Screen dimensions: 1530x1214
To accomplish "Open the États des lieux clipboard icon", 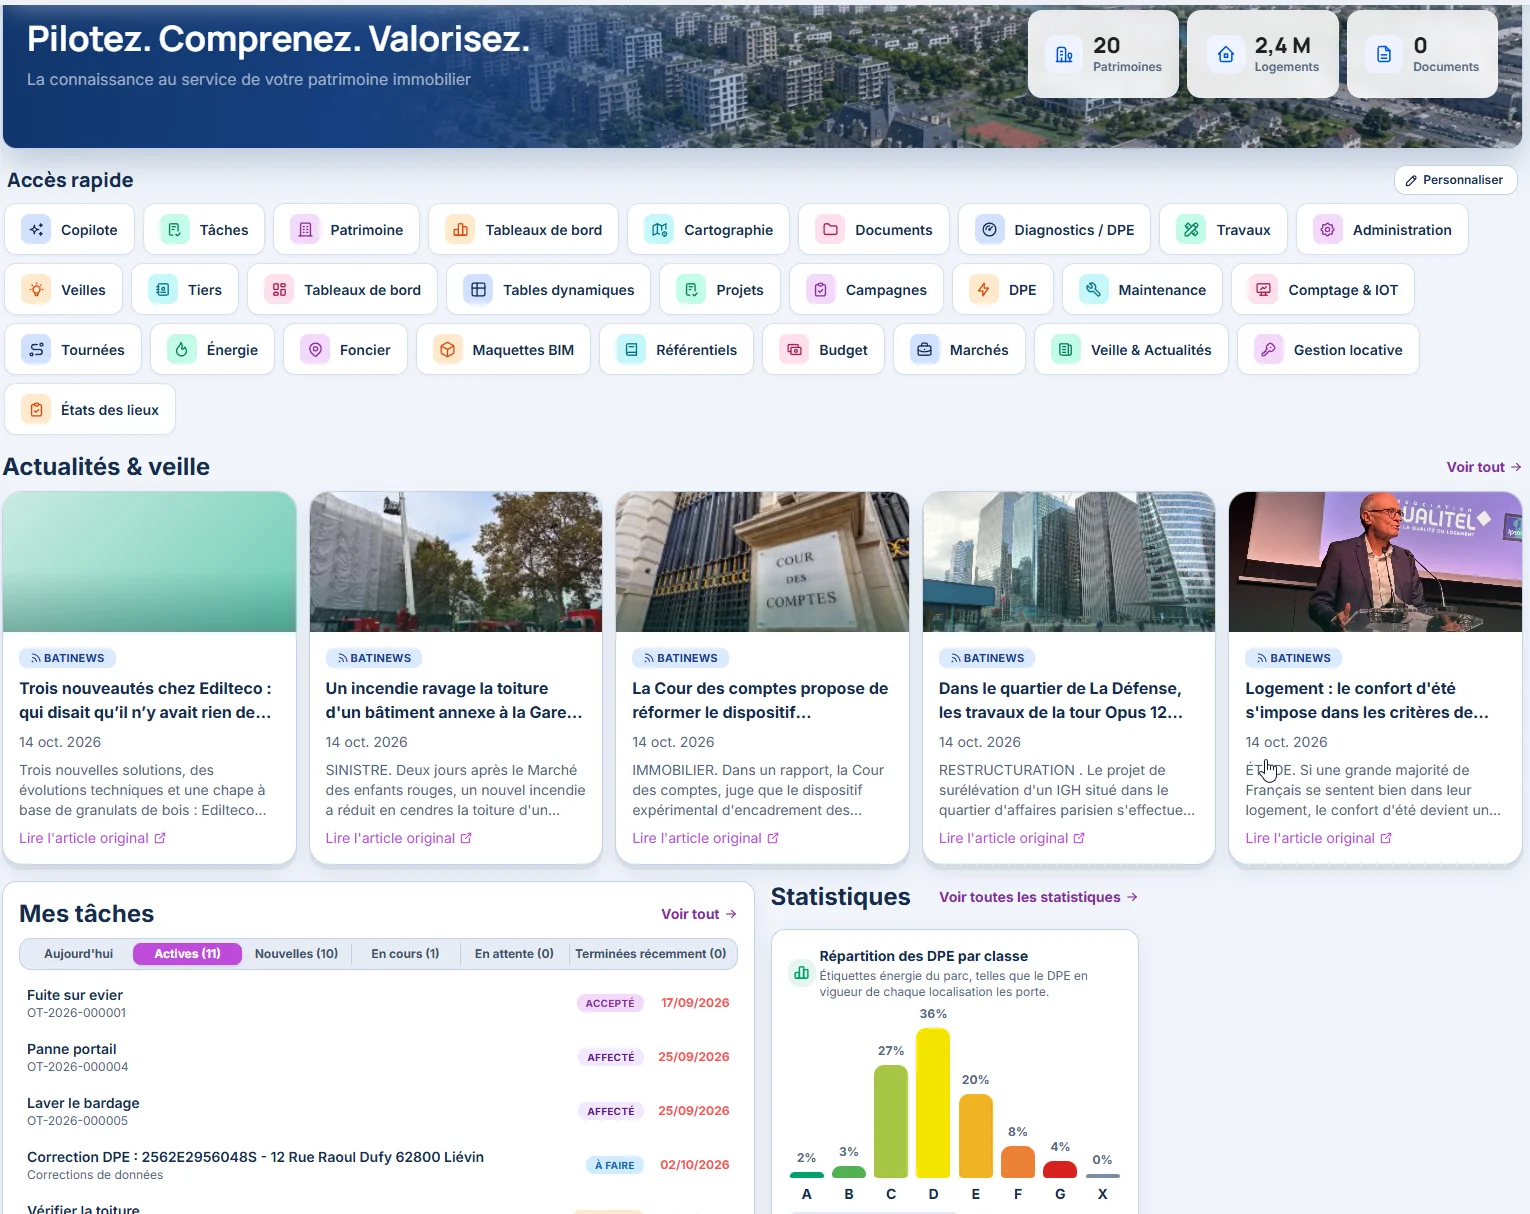I will [36, 410].
